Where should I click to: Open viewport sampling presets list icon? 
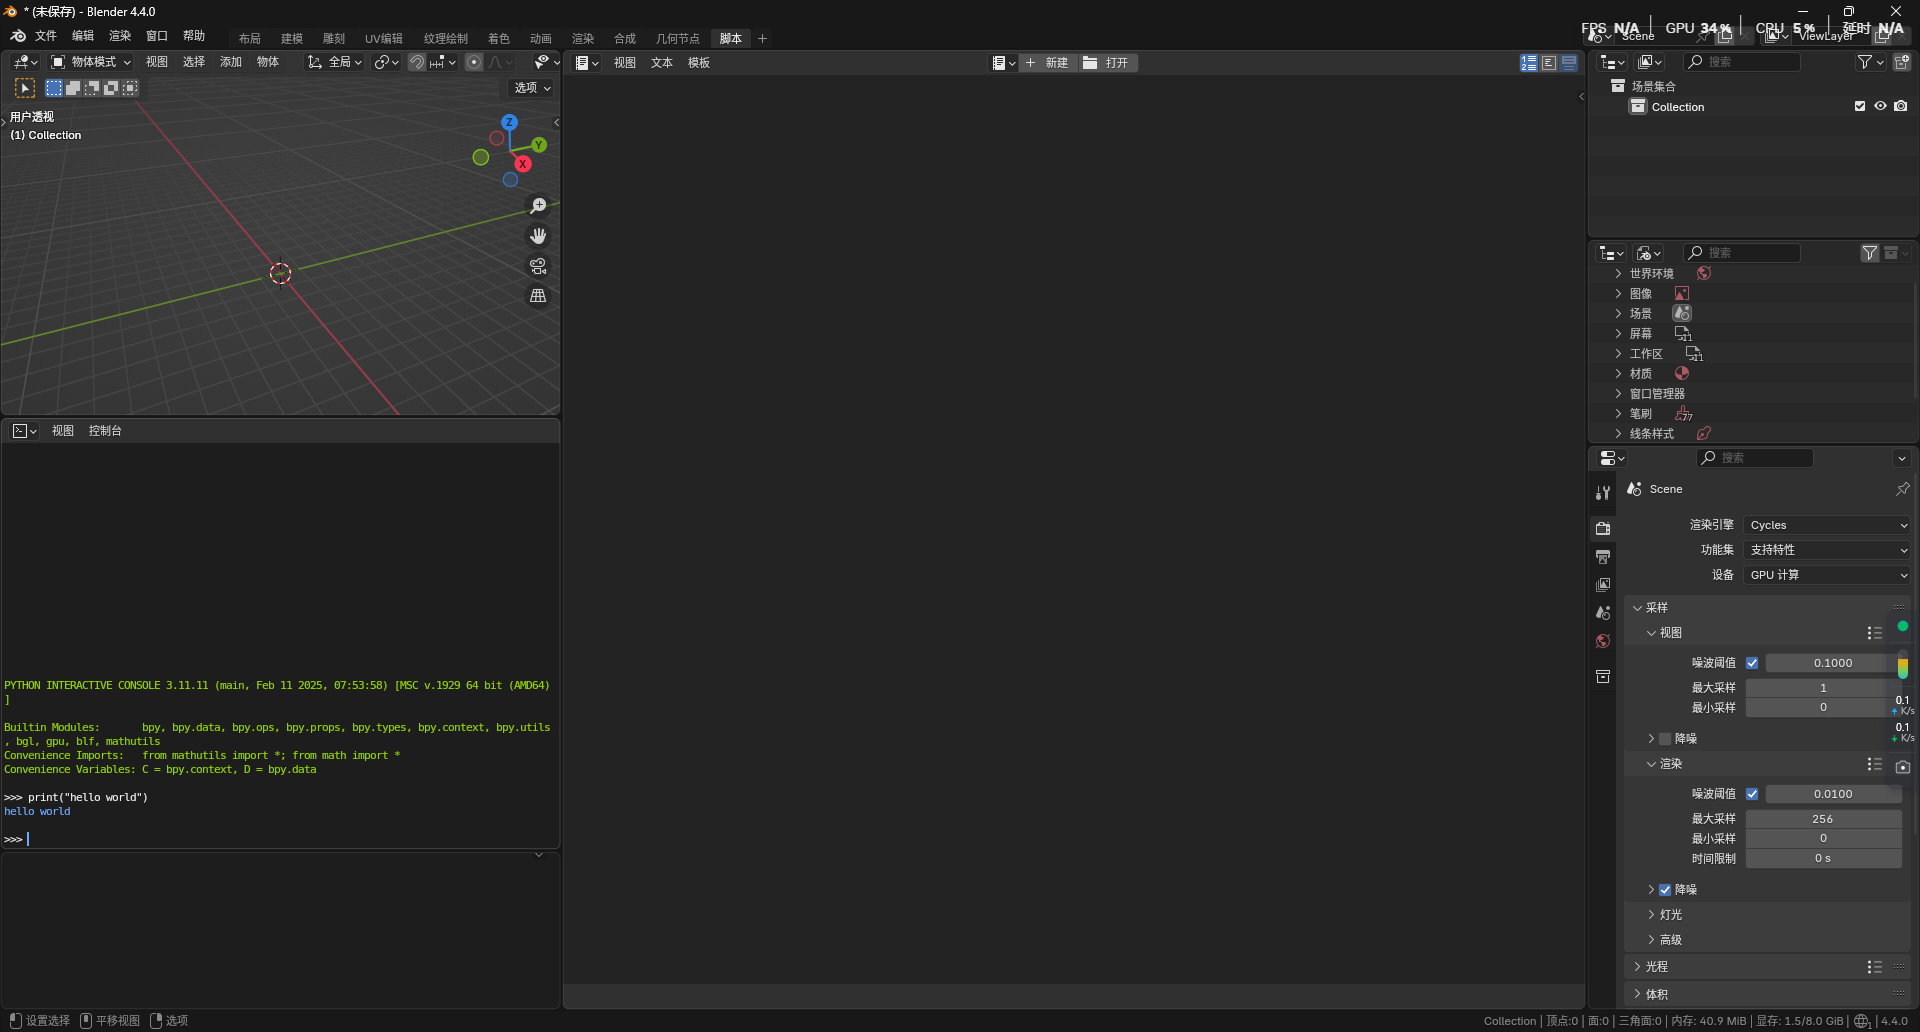(1874, 633)
